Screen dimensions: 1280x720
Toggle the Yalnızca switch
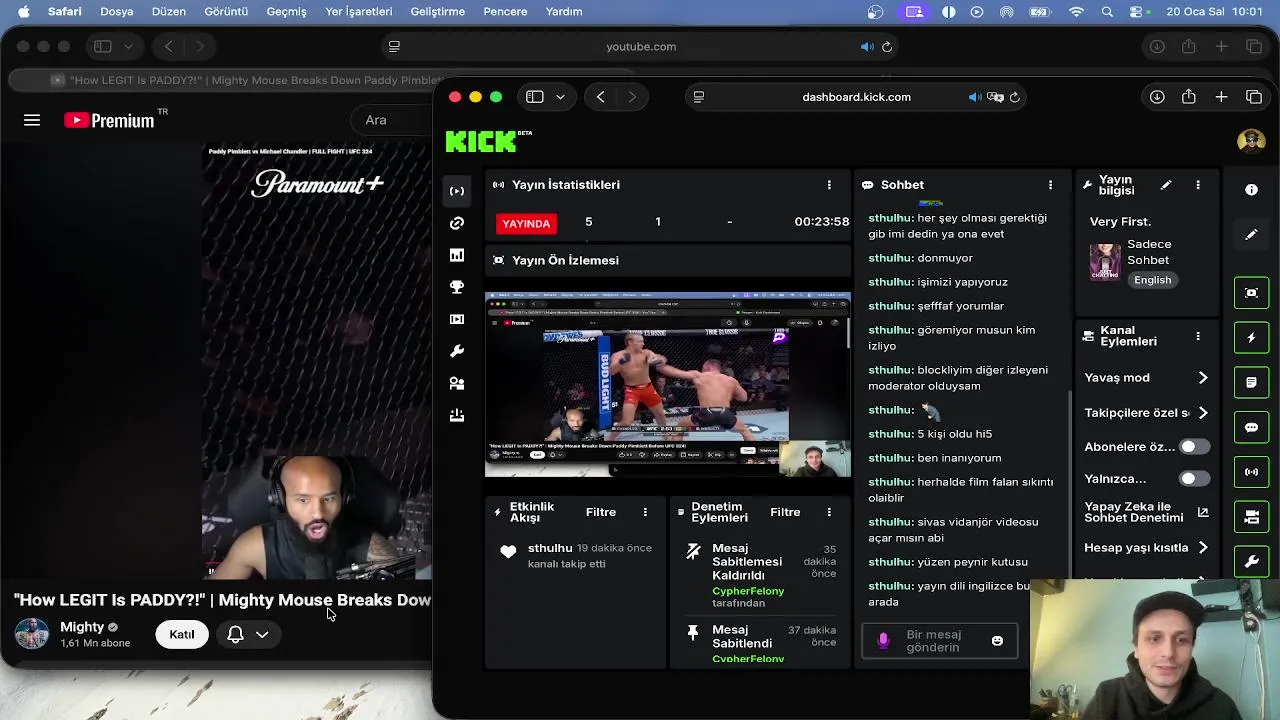click(x=1194, y=479)
